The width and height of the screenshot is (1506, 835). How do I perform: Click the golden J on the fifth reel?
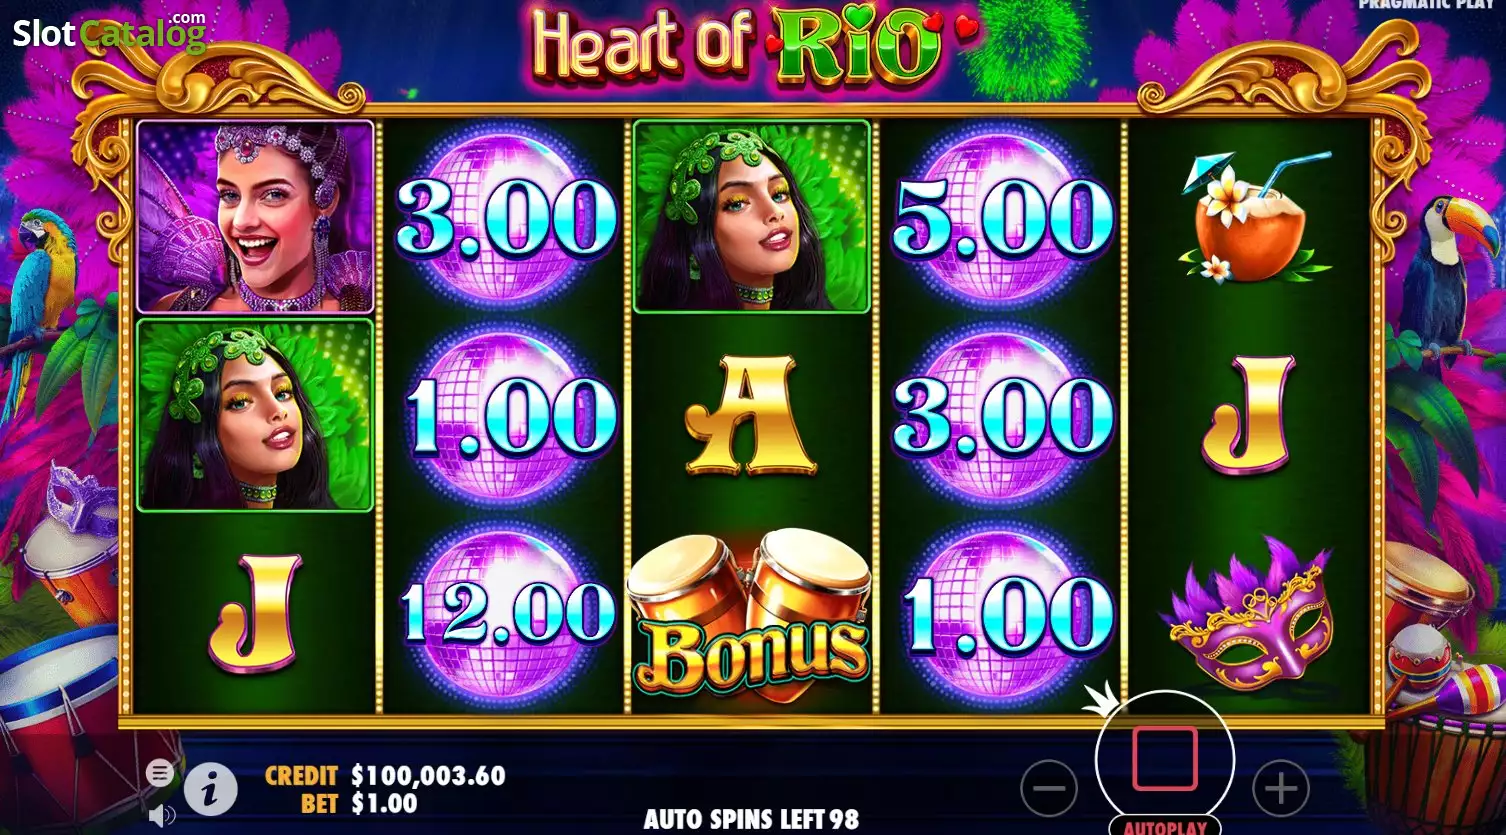click(x=1247, y=415)
